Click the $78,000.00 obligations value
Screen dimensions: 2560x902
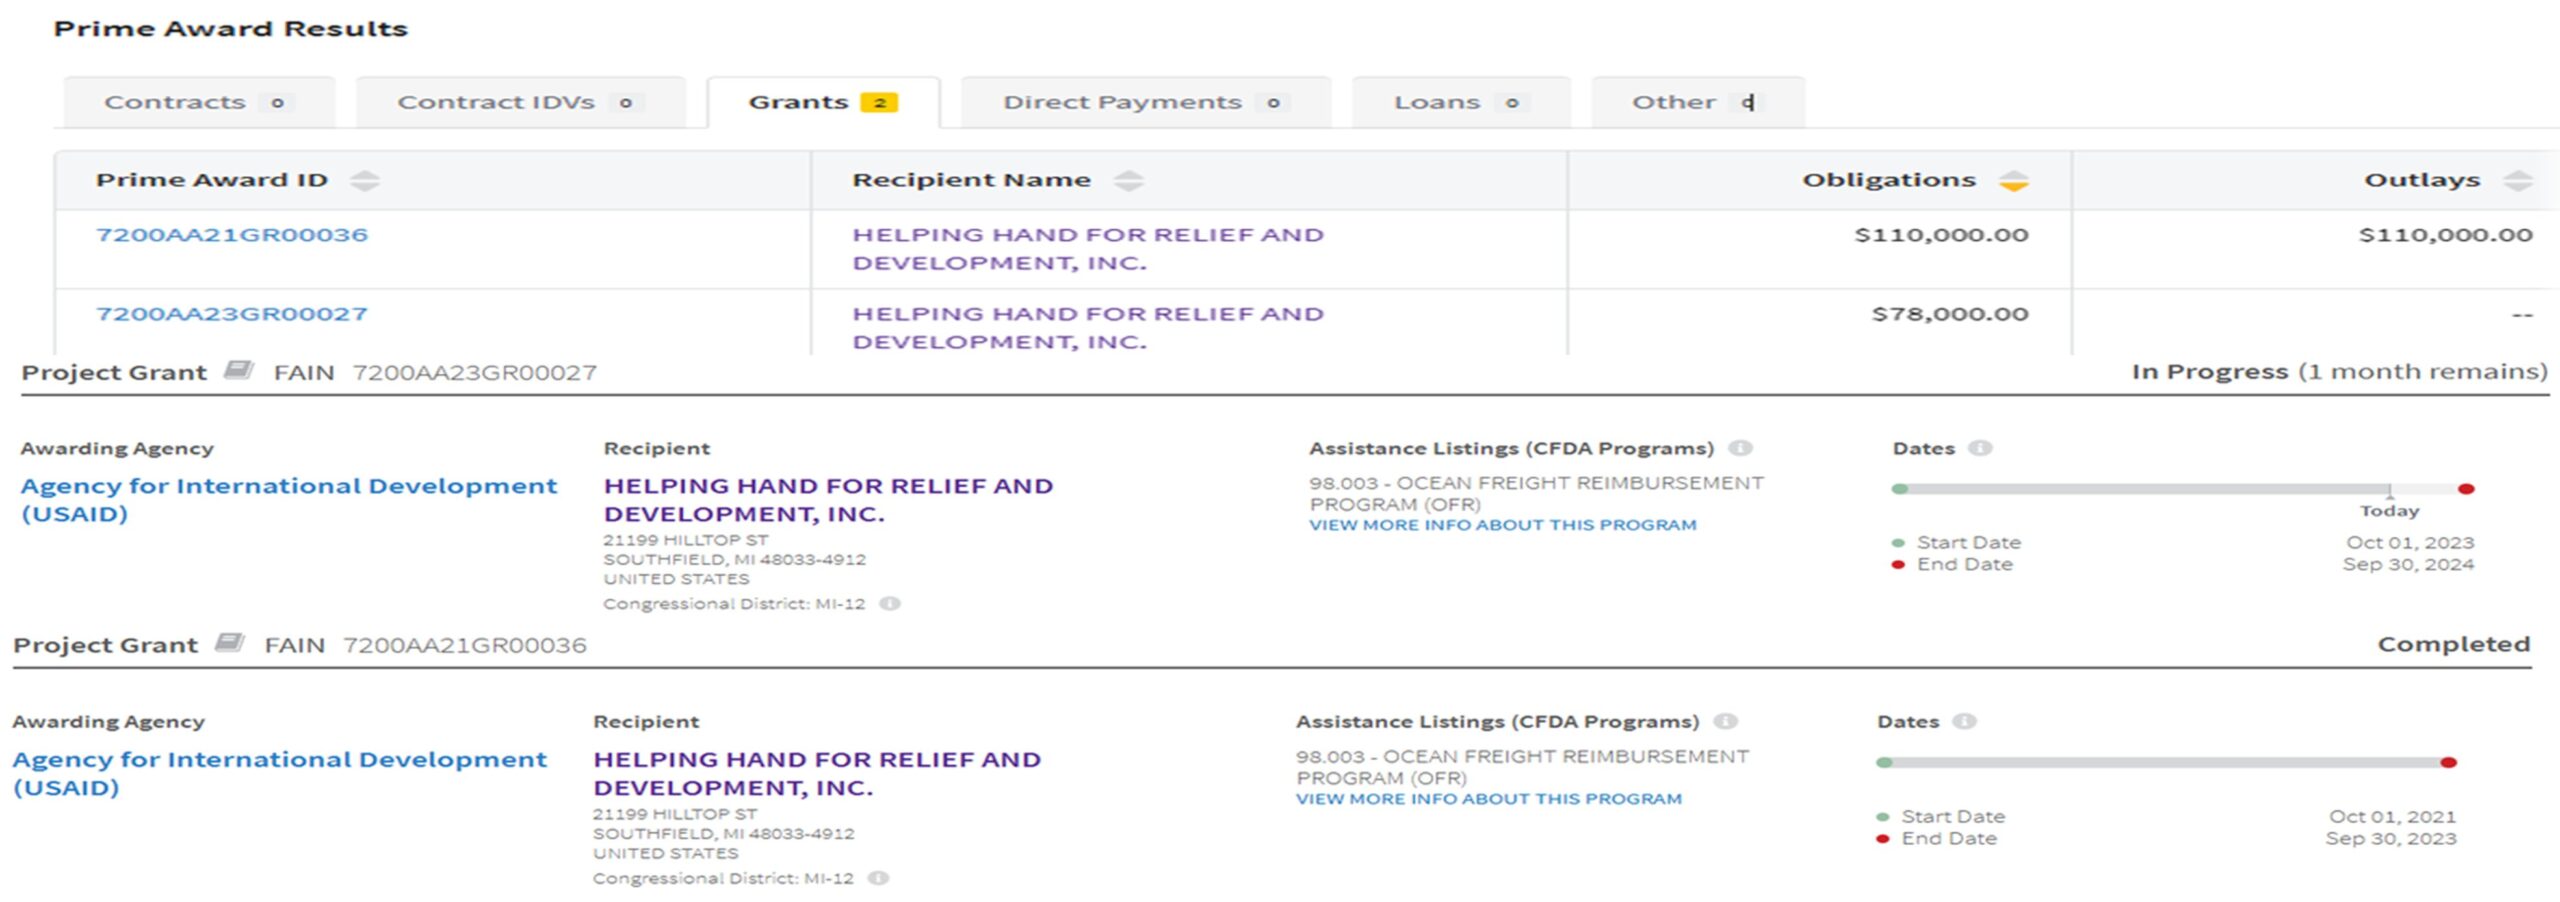coord(1950,314)
